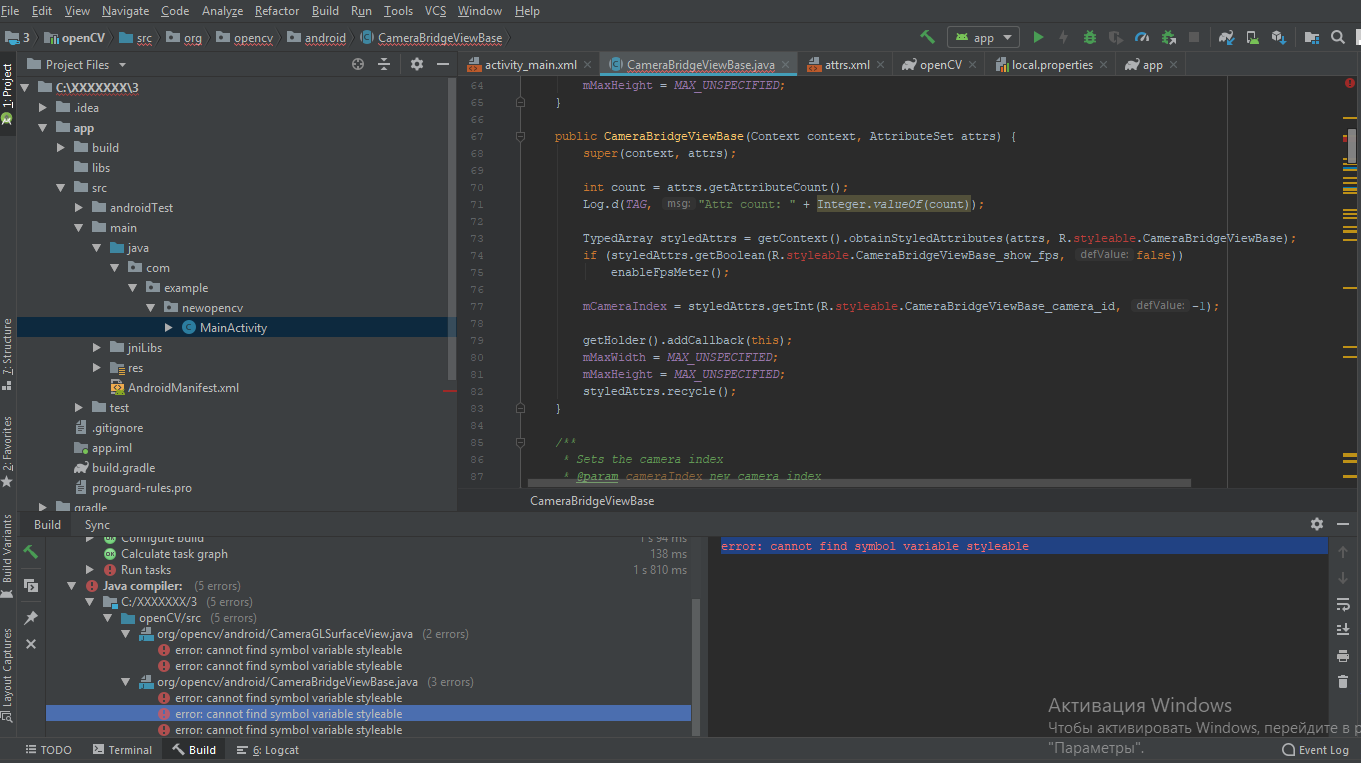Click the Stop square icon
This screenshot has height=763, width=1361.
(1194, 37)
